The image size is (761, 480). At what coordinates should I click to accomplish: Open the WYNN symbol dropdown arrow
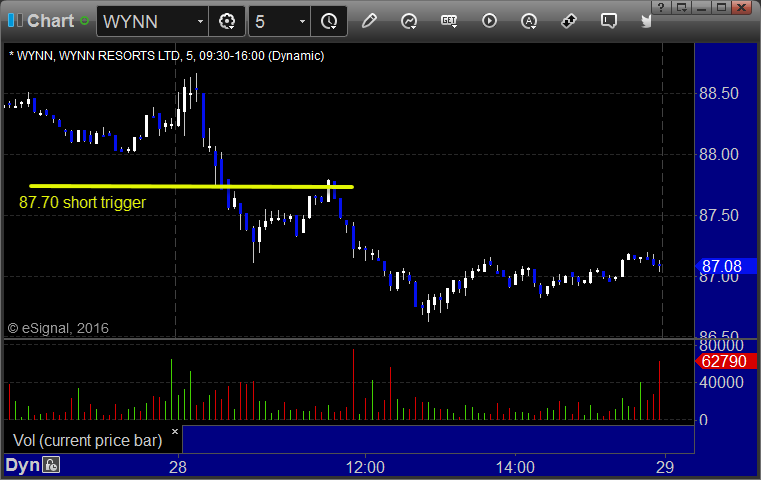pos(200,21)
